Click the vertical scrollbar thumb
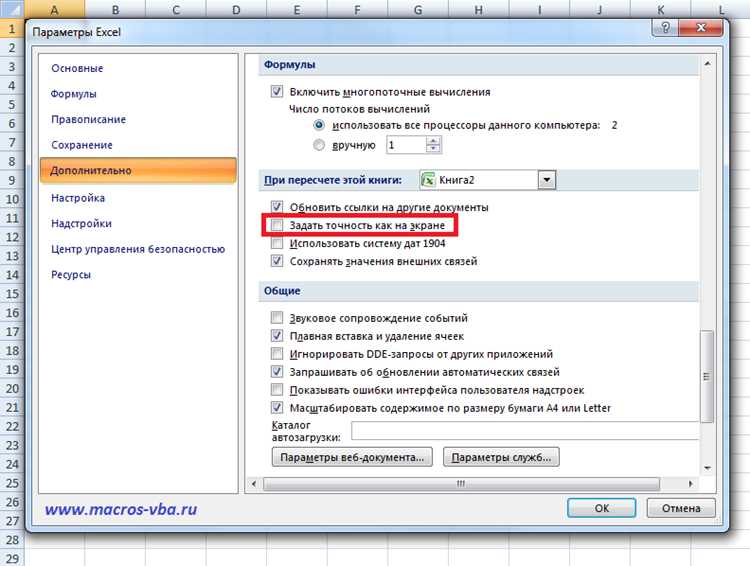This screenshot has width=750, height=566. pyautogui.click(x=707, y=377)
